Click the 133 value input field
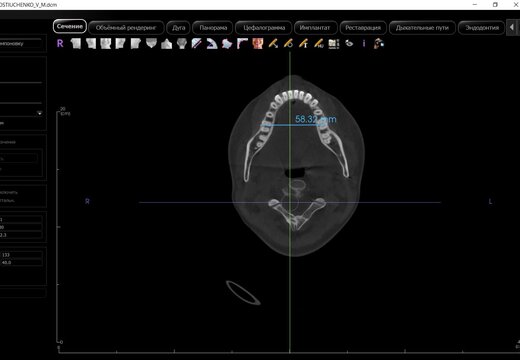The image size is (520, 360). click(x=21, y=255)
